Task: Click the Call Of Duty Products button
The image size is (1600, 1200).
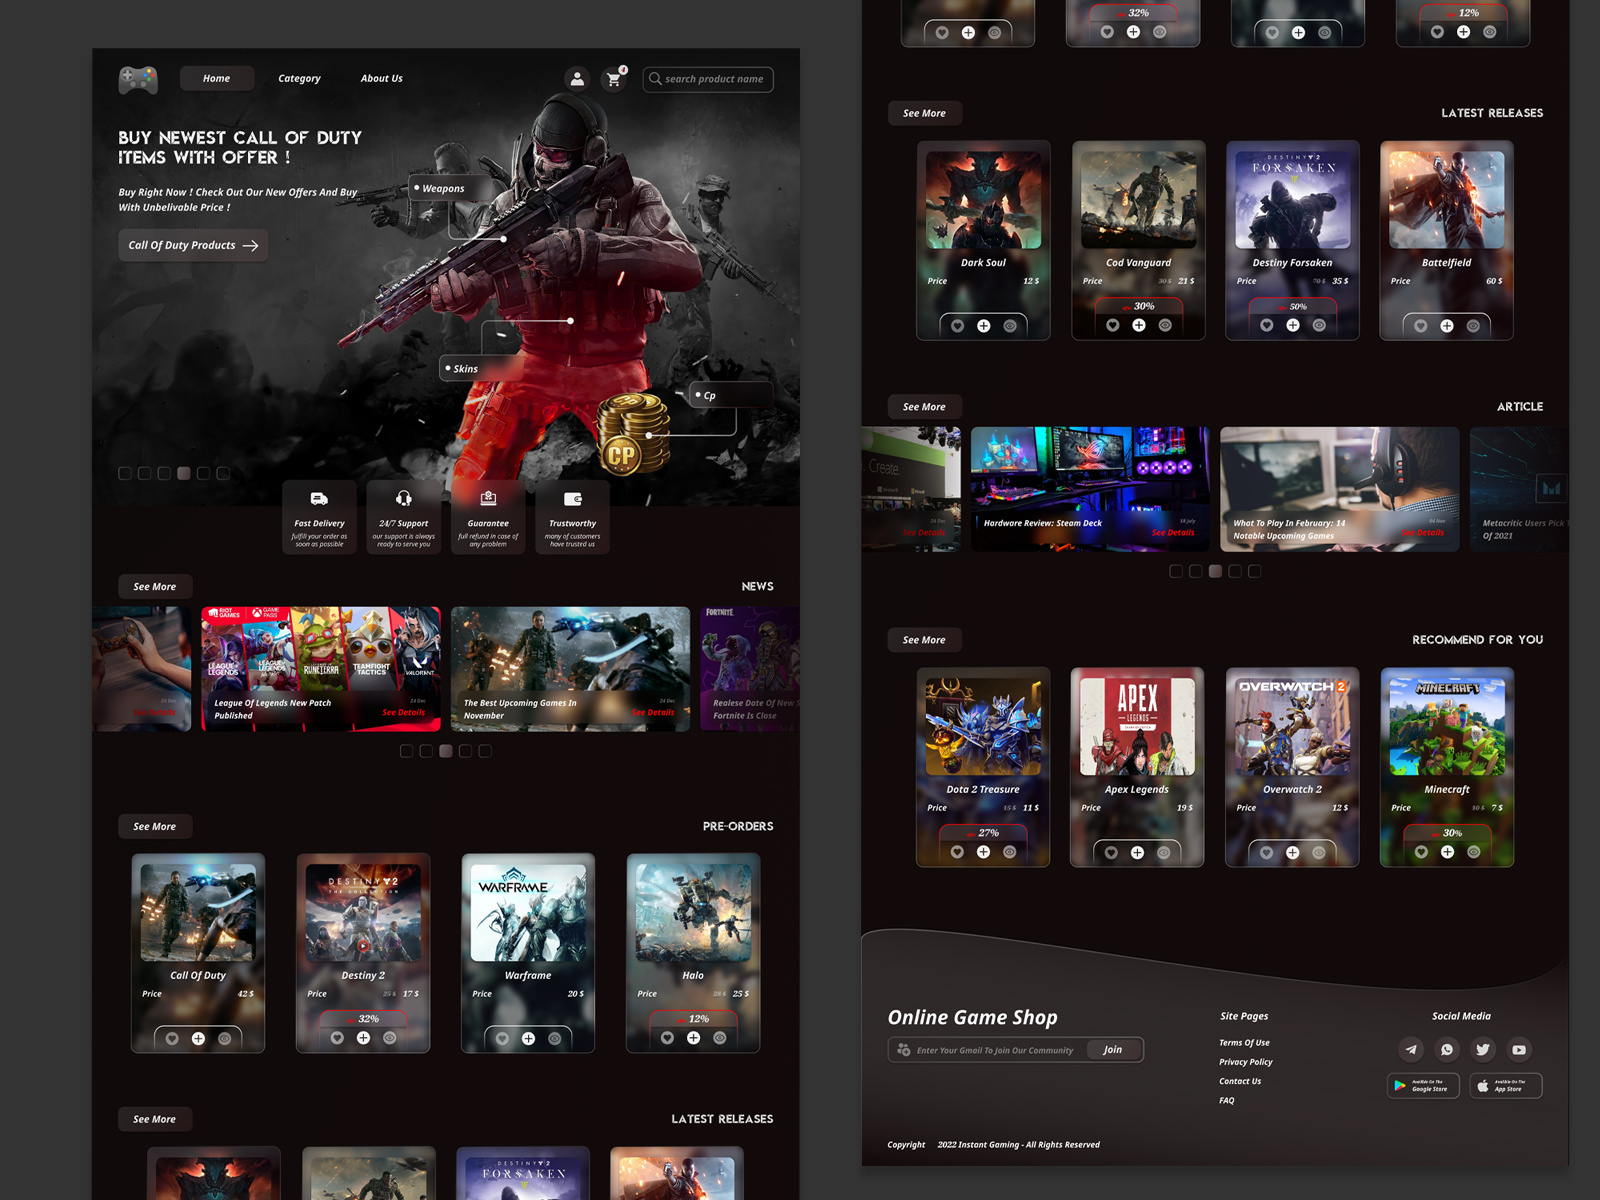Action: click(192, 245)
